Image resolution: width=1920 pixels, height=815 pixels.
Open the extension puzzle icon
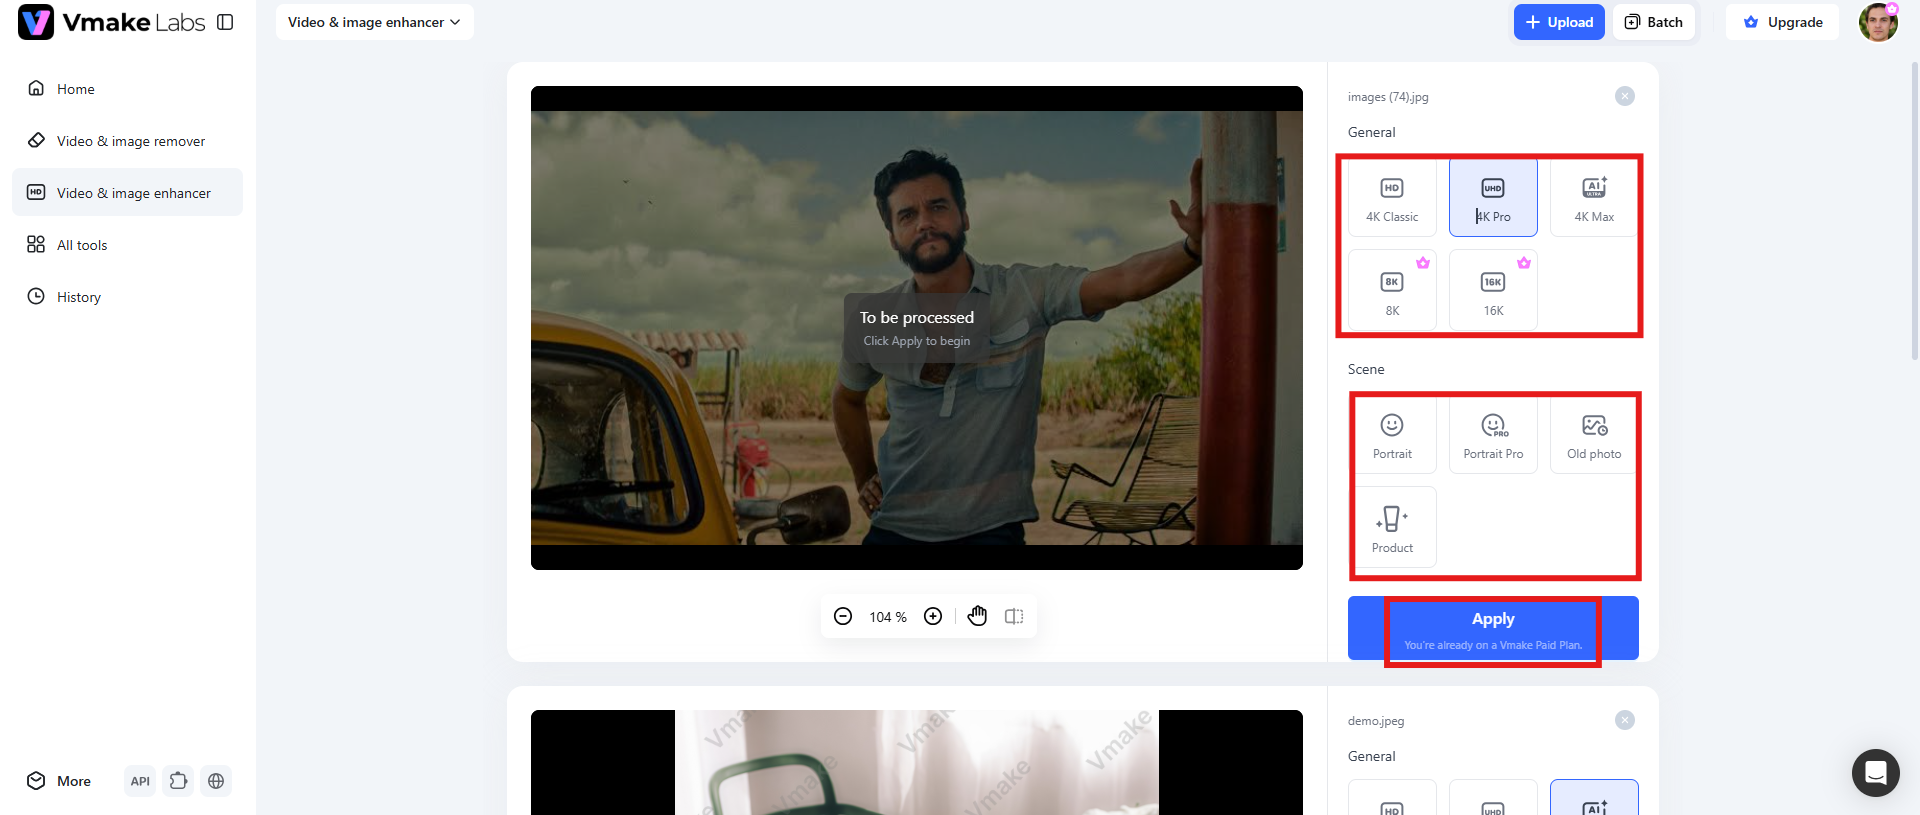tap(178, 781)
